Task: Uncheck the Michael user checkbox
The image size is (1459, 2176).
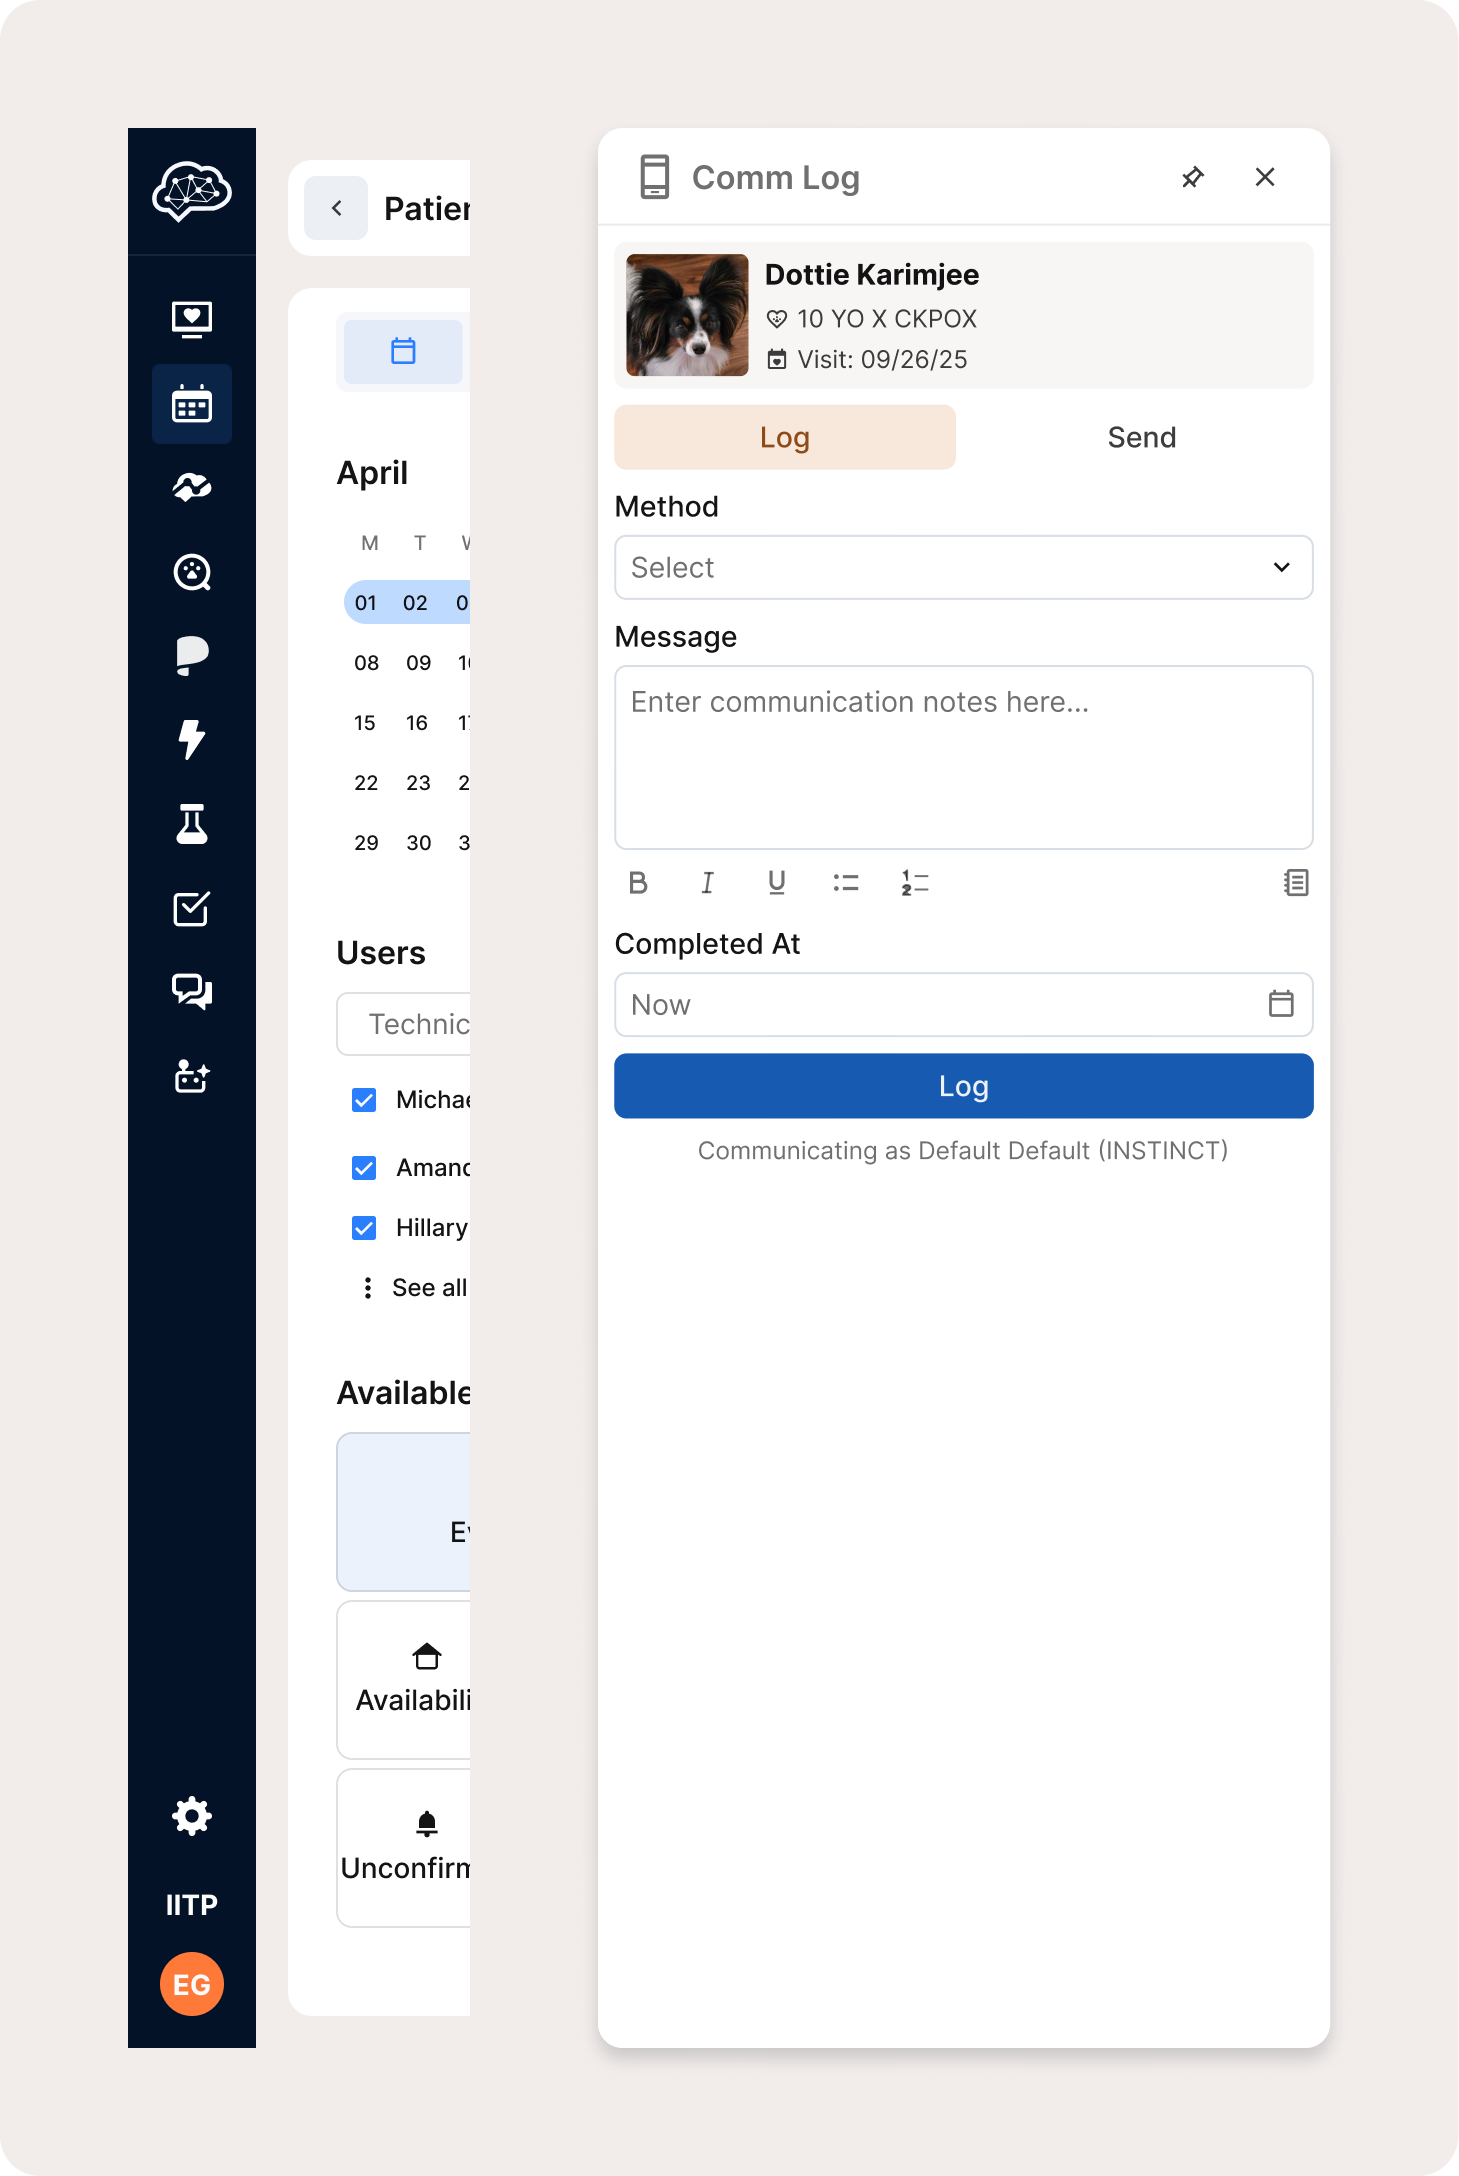Action: 364,1100
